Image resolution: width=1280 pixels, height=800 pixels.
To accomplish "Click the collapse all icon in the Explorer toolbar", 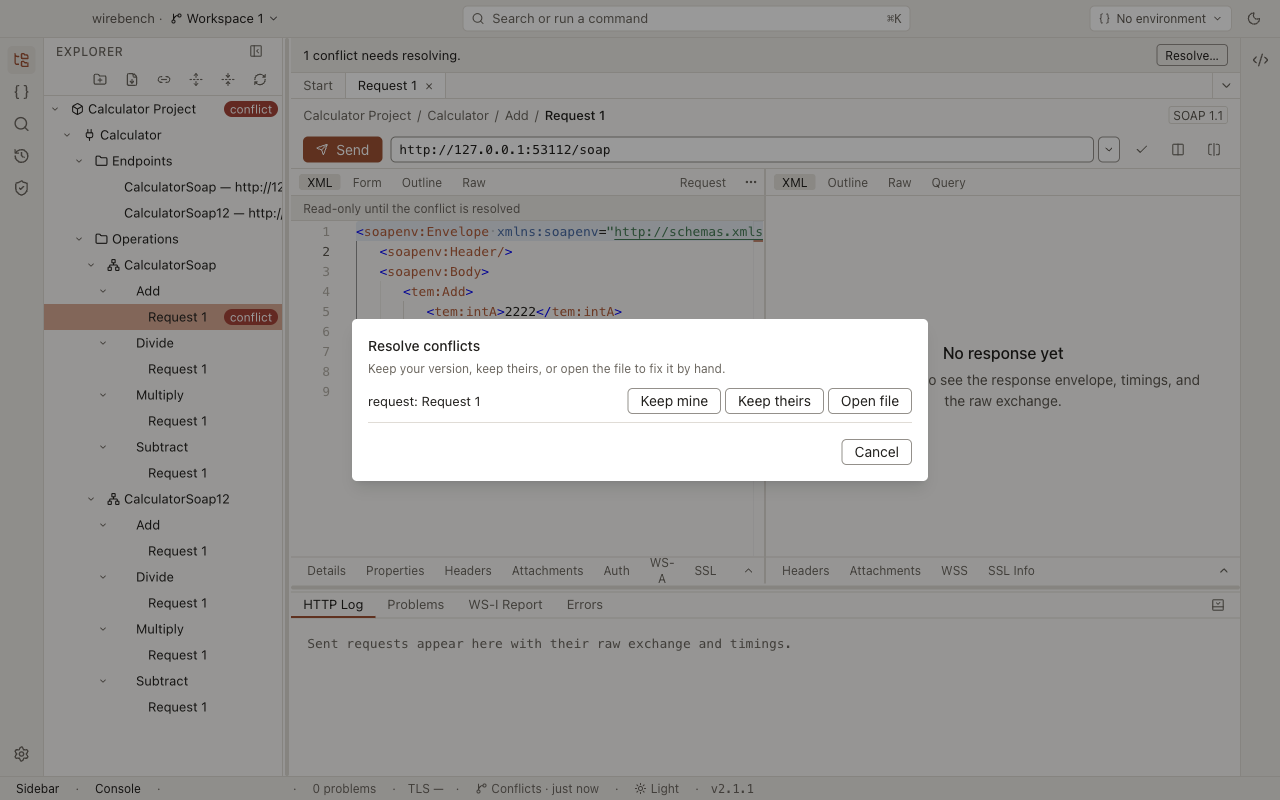I will tap(228, 79).
